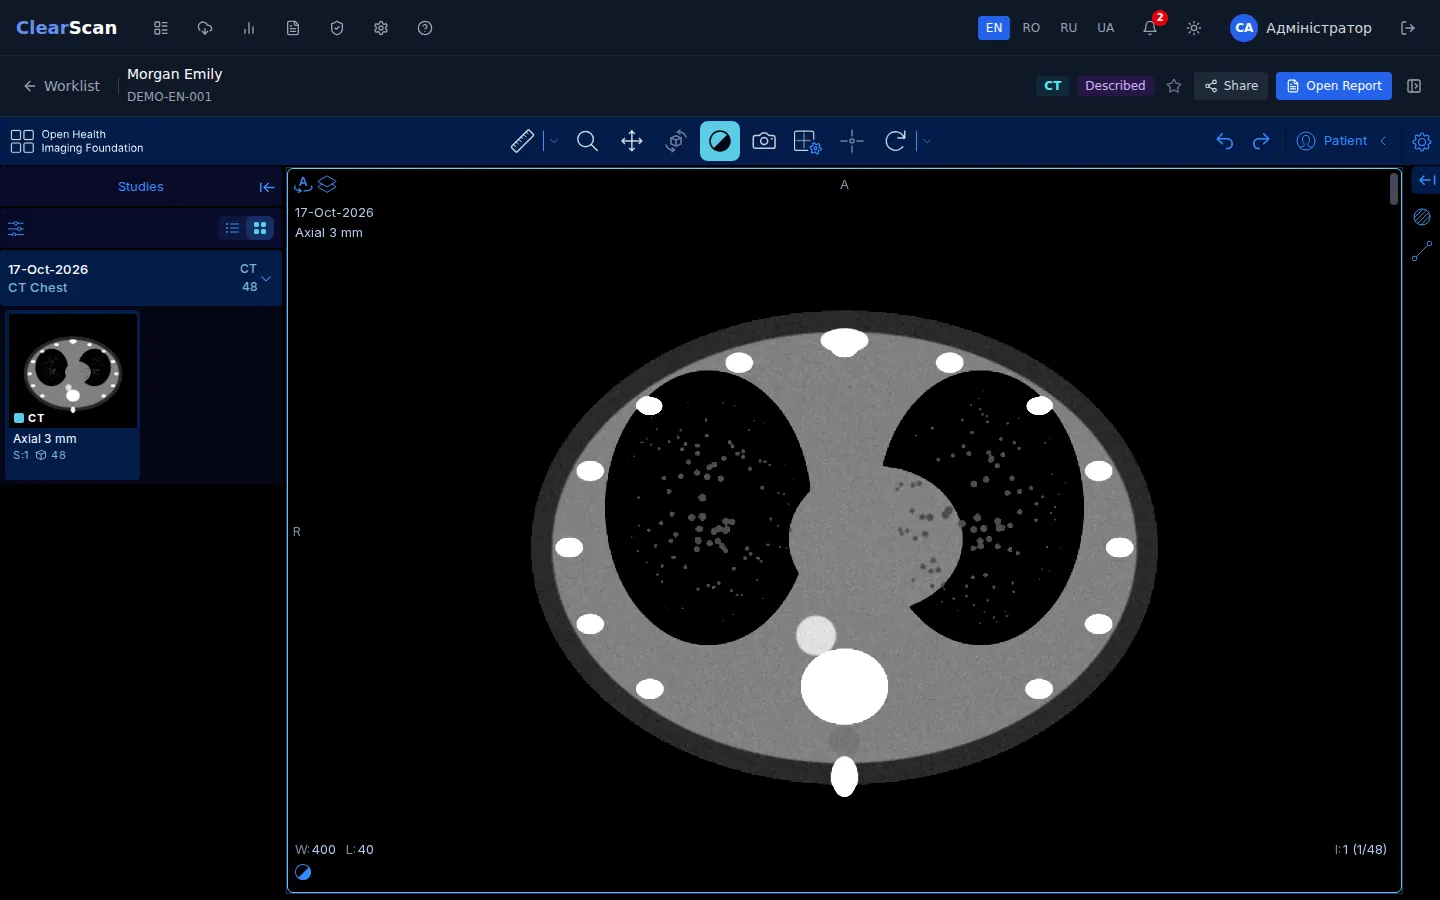
Task: Open the documents page icon in header
Action: tap(293, 28)
